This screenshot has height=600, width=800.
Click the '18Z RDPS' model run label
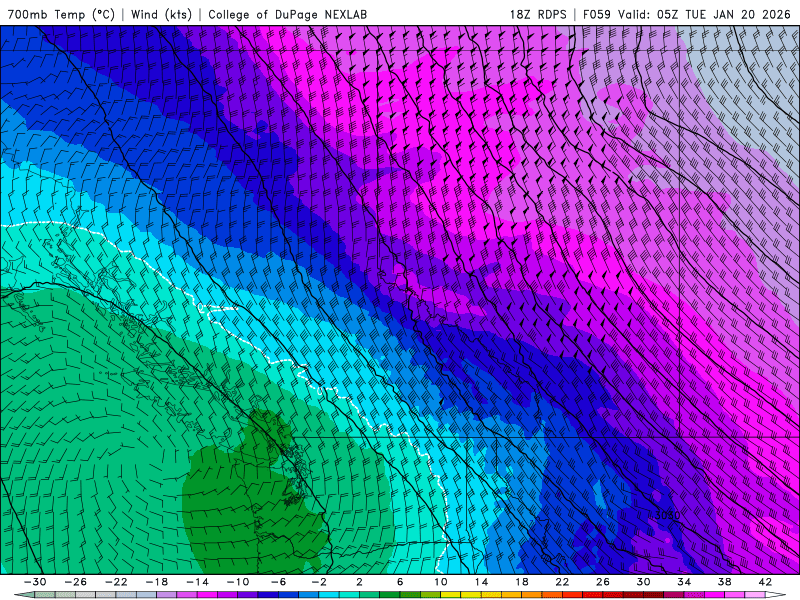(x=538, y=14)
